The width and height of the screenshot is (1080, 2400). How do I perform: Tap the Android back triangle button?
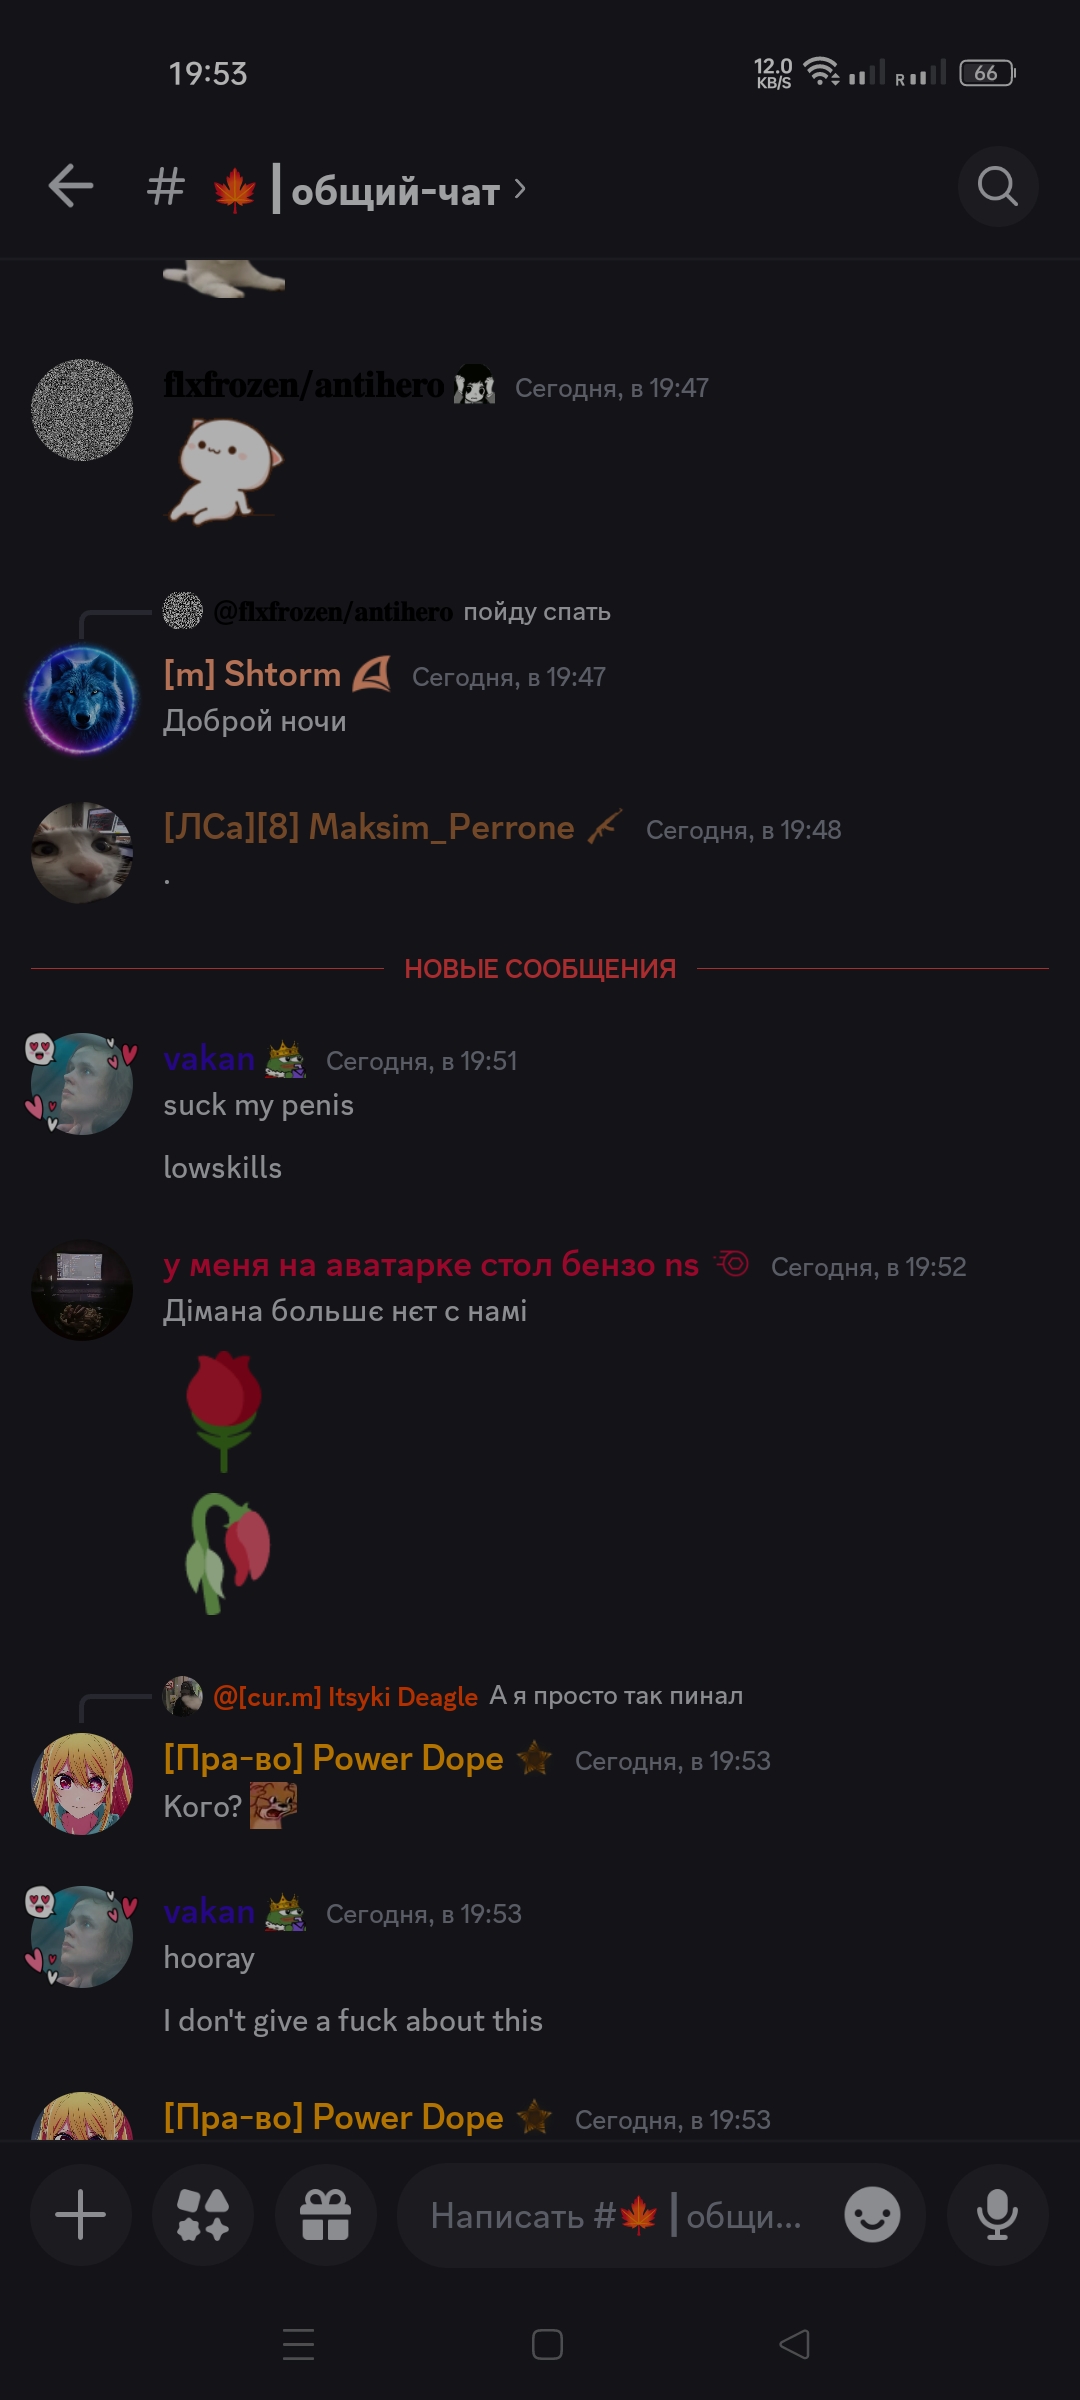coord(795,2344)
